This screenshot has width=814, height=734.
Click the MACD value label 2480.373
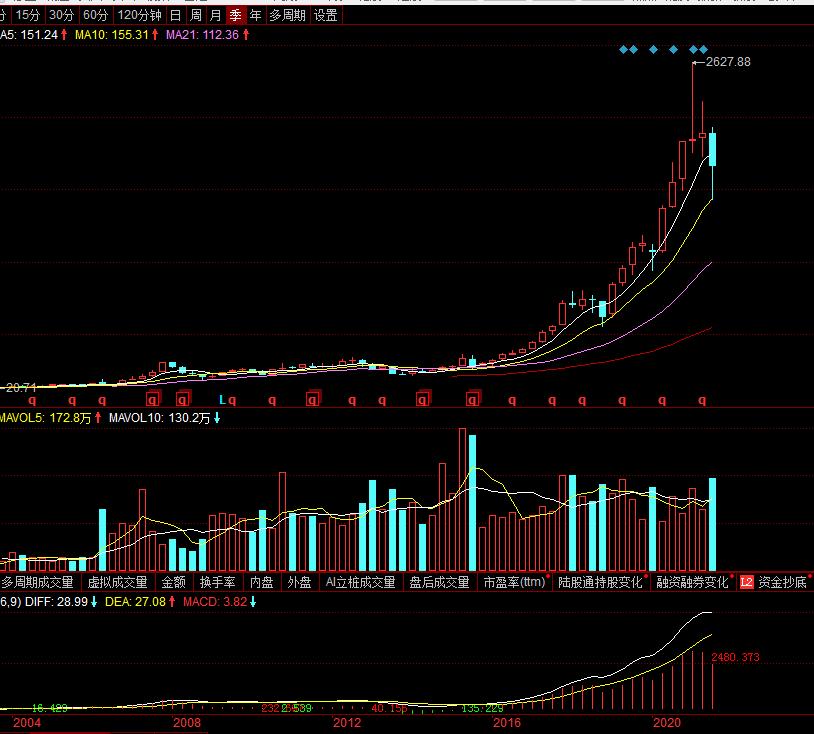[735, 657]
